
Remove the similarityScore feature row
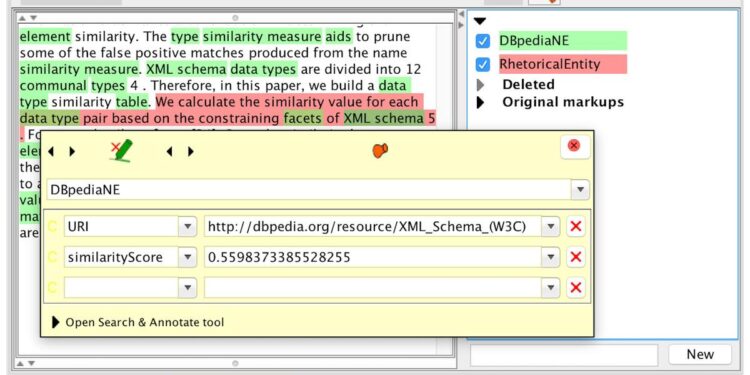[x=576, y=257]
